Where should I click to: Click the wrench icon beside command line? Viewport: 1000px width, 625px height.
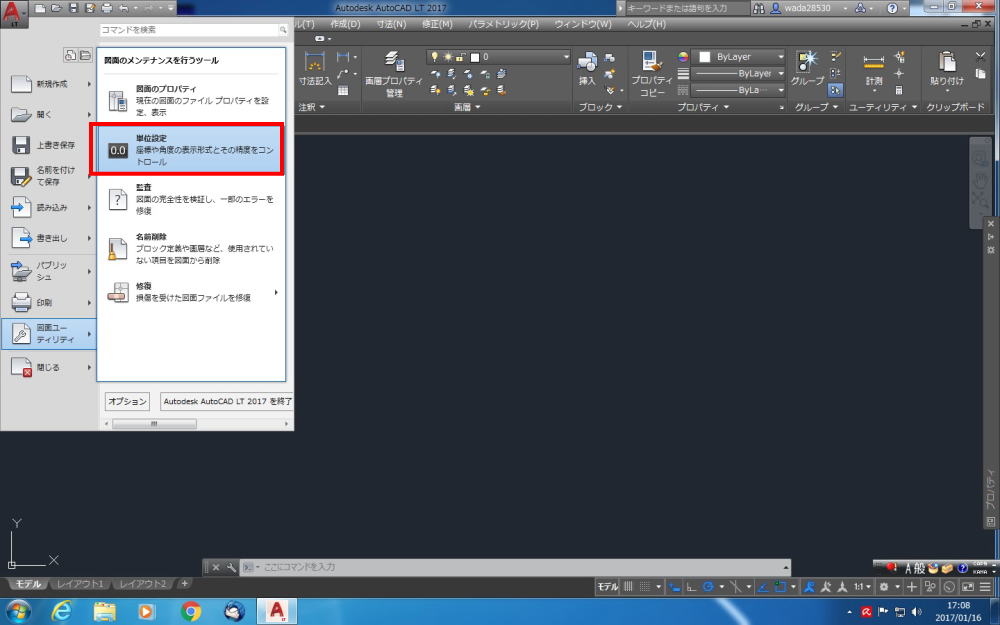point(231,567)
